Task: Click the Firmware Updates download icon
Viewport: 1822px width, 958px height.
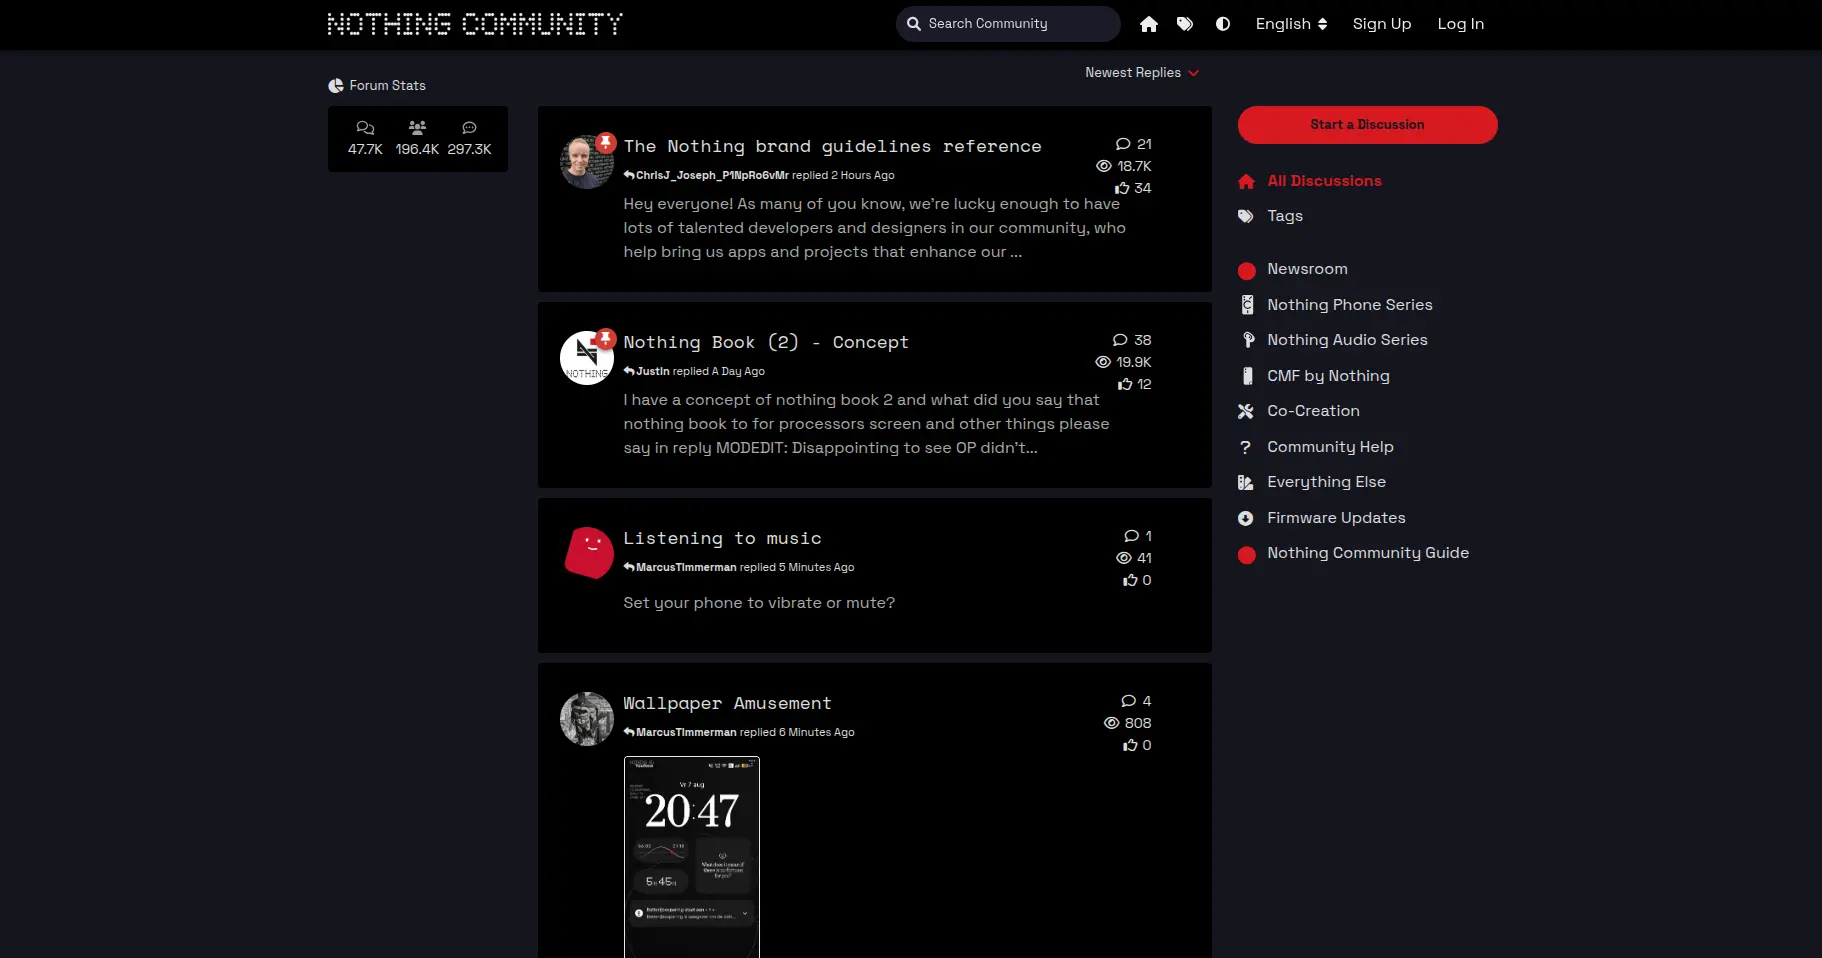Action: coord(1246,518)
